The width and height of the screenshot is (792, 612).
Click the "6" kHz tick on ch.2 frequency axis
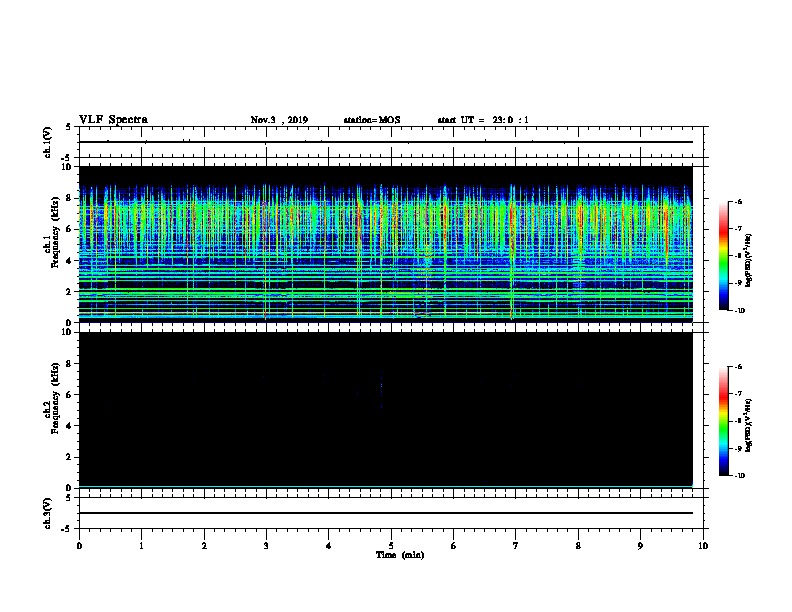point(69,395)
